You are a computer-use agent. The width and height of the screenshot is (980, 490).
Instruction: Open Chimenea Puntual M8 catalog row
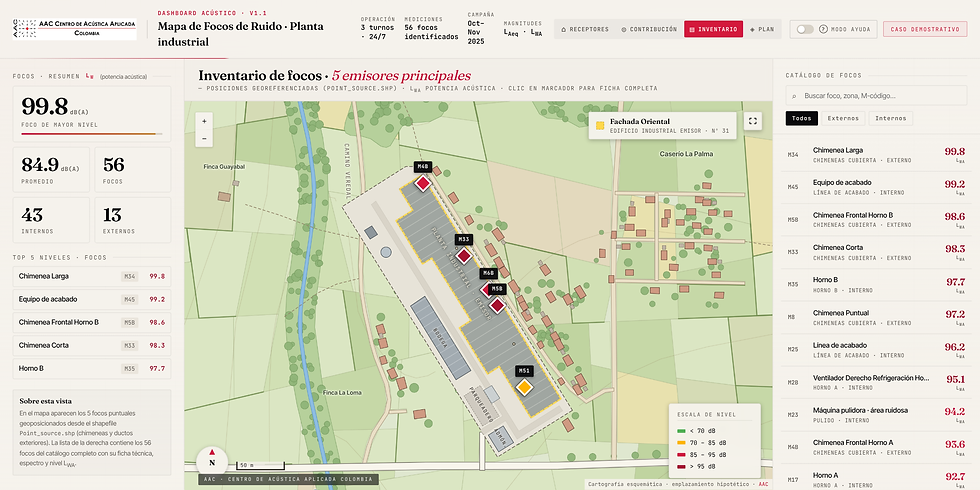pyautogui.click(x=876, y=318)
